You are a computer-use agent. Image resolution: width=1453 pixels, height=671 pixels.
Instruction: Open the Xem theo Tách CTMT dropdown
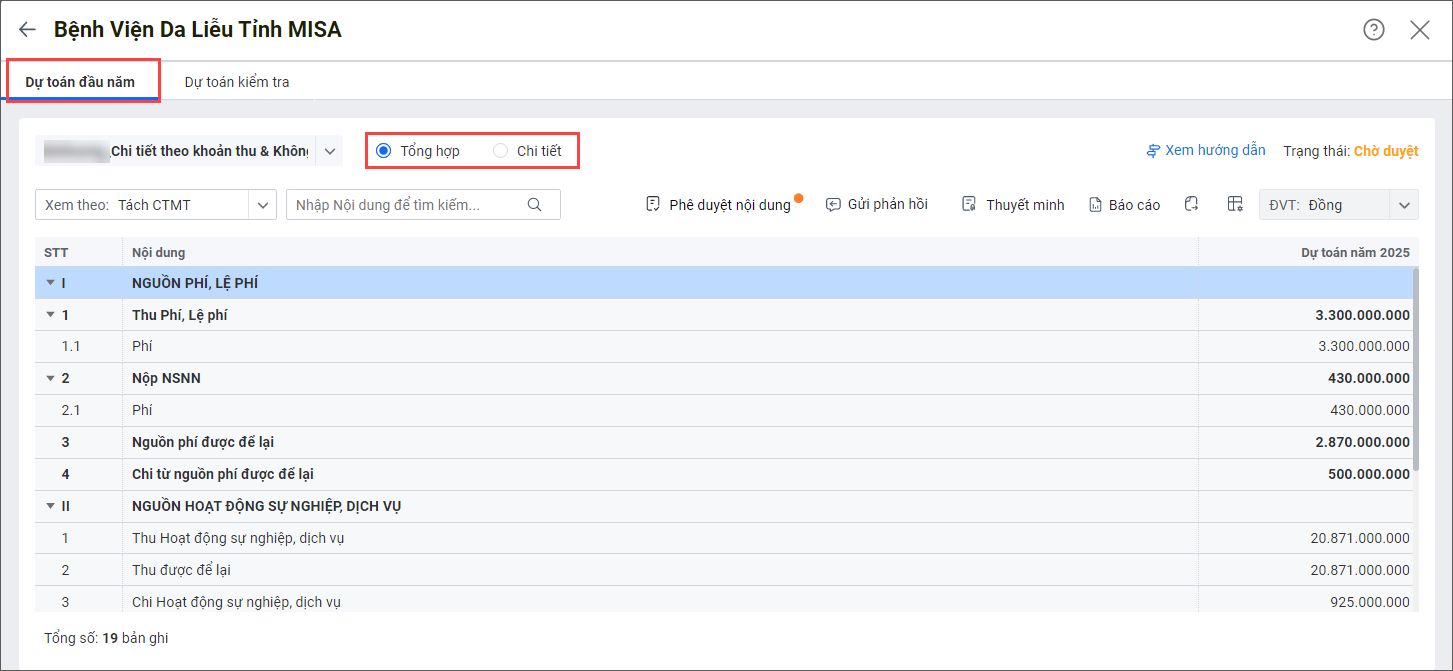263,205
